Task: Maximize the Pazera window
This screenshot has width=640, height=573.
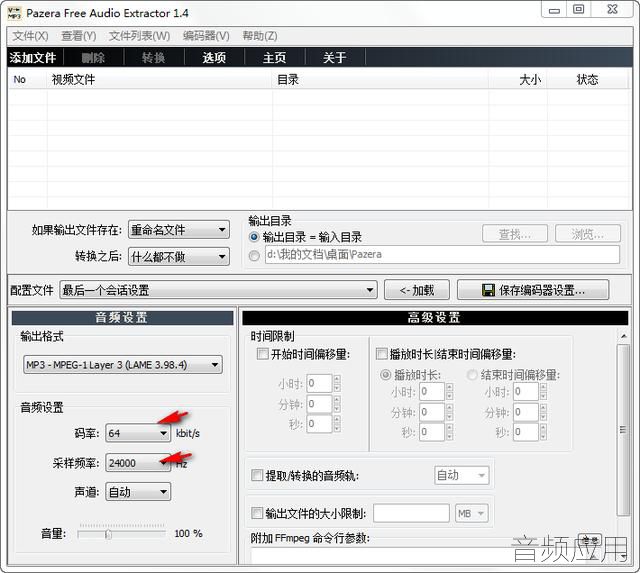Action: pyautogui.click(x=578, y=9)
